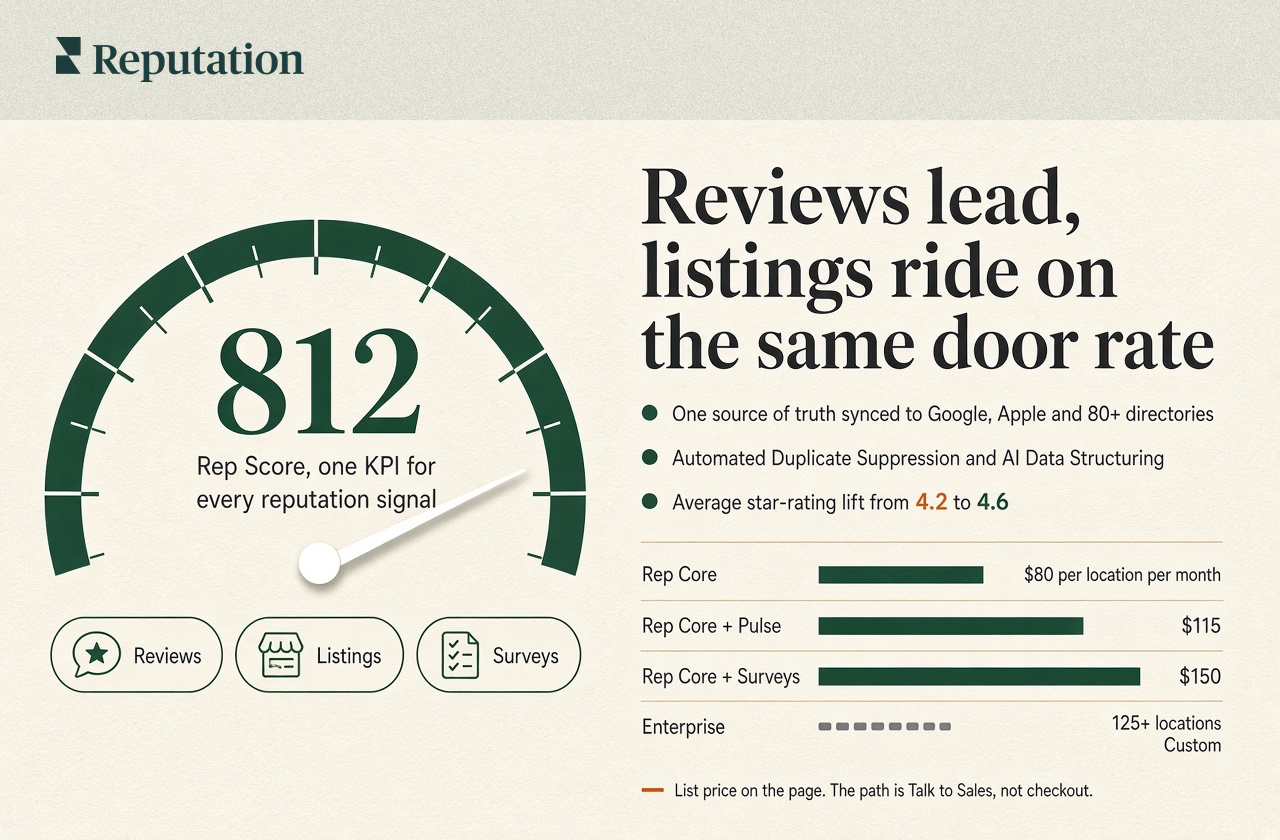Click "Automated Duplicate Suppression and AI Data Structuring"
The height and width of the screenshot is (840, 1280).
[x=918, y=458]
